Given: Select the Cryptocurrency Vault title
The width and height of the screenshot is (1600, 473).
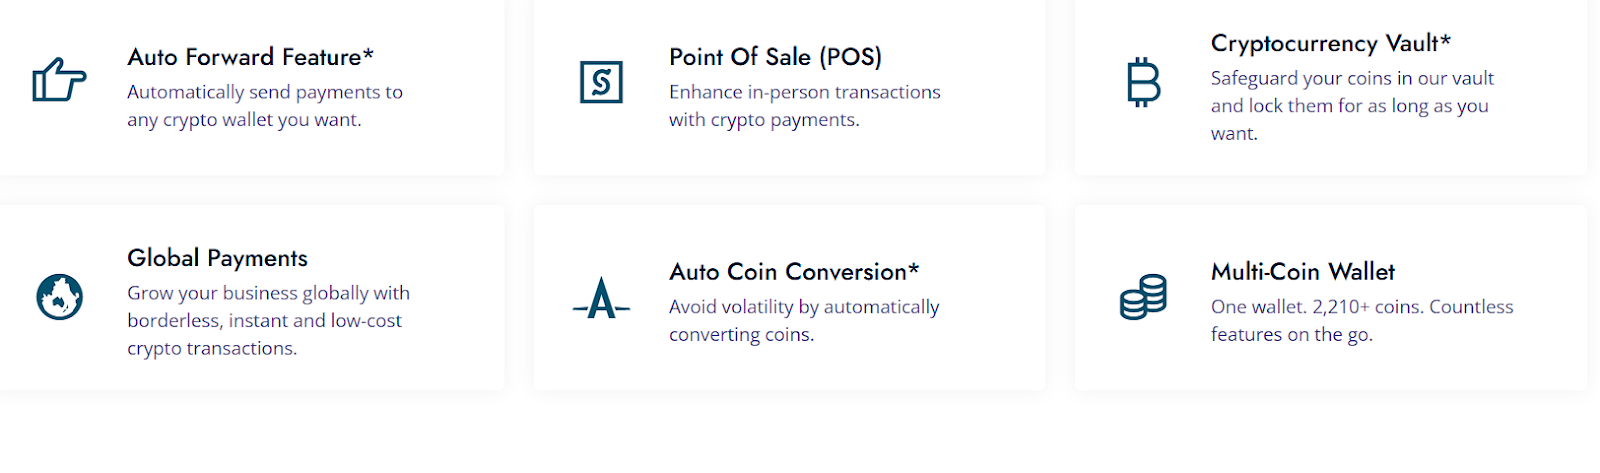Looking at the screenshot, I should [x=1330, y=43].
